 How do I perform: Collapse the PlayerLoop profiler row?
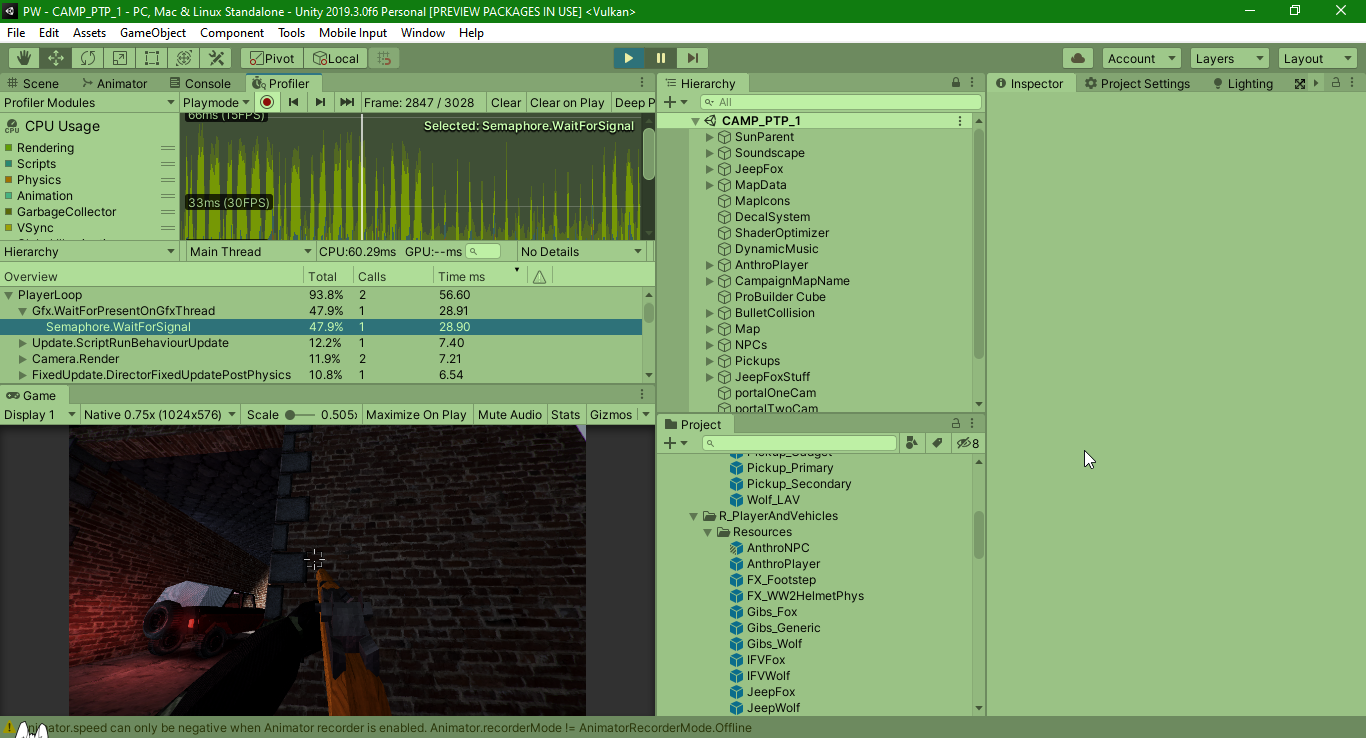point(9,295)
